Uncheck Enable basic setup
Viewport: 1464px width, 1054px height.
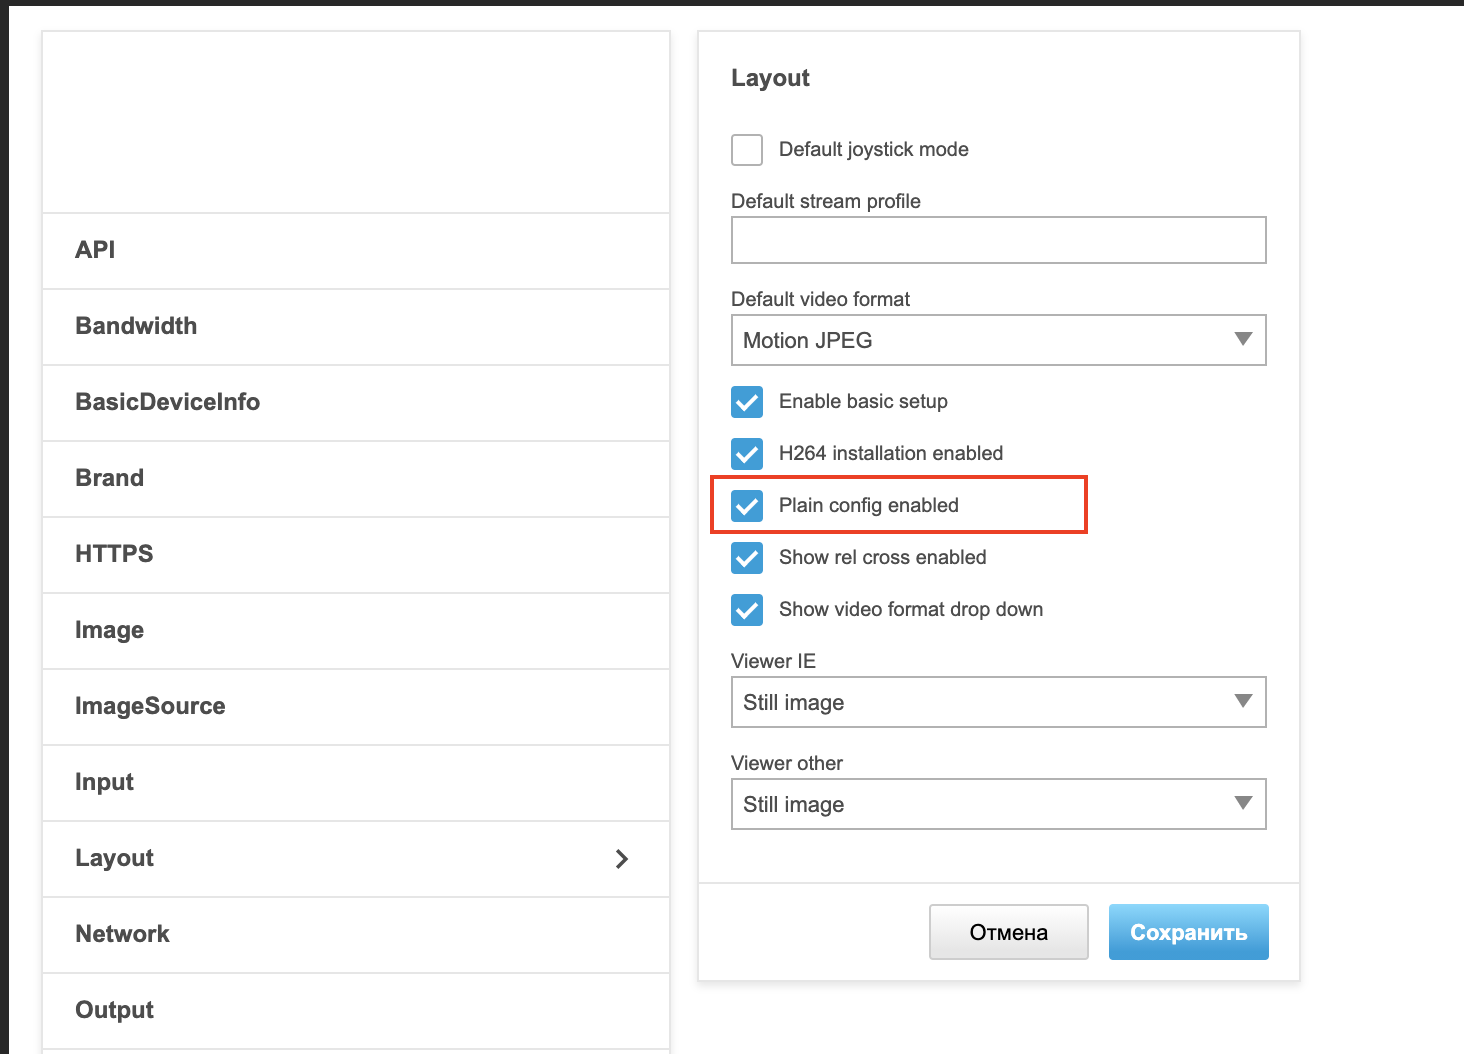coord(746,401)
